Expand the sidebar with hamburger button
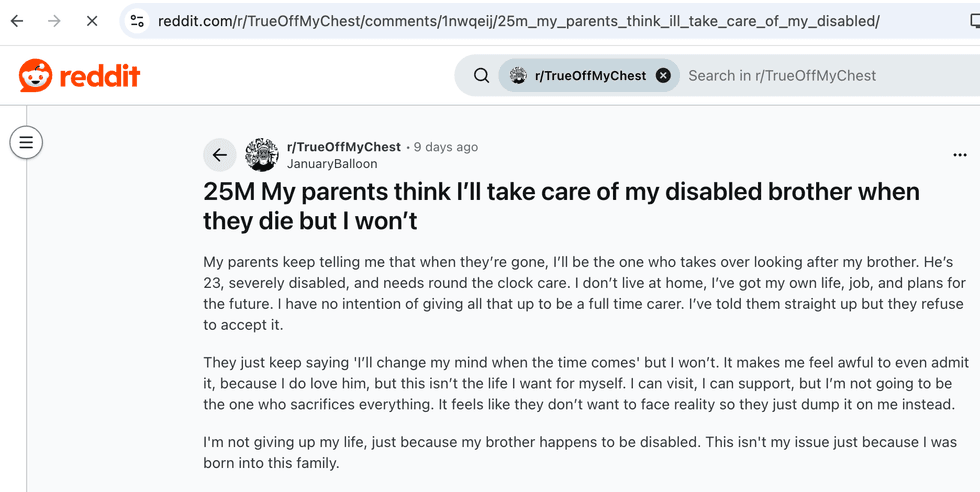This screenshot has width=980, height=492. [x=26, y=143]
